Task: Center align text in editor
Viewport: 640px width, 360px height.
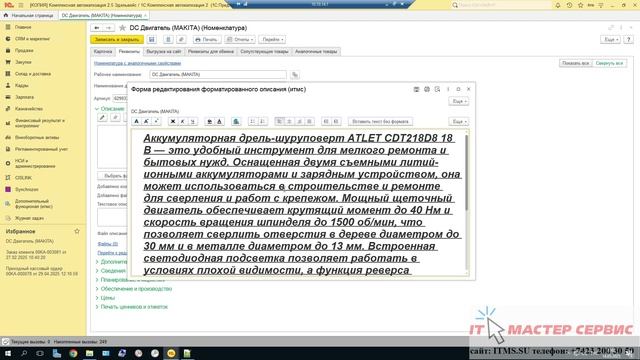Action: [x=289, y=122]
